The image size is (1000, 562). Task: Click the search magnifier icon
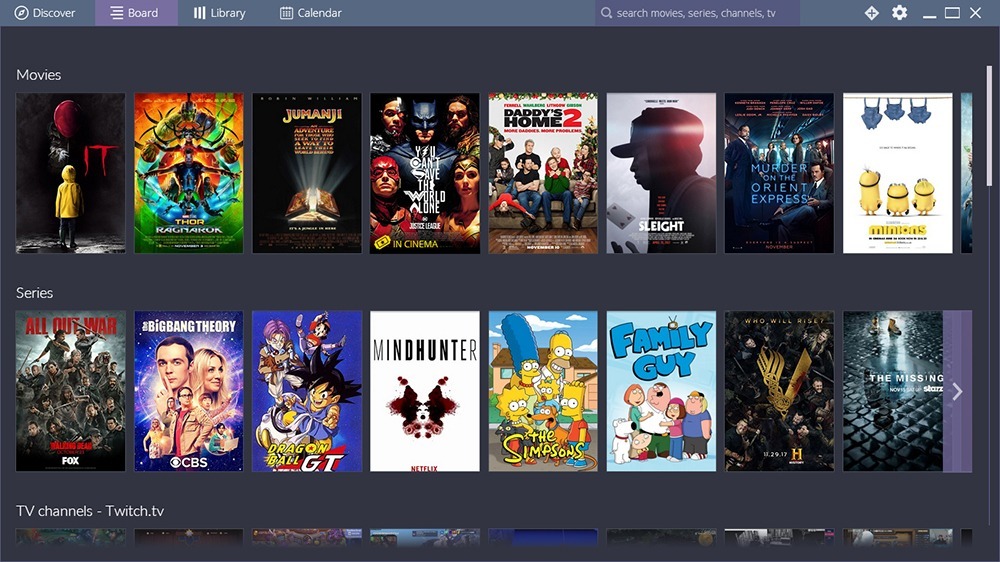click(x=606, y=13)
